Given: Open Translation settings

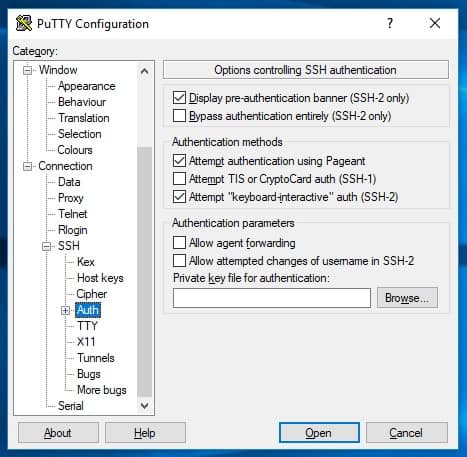Looking at the screenshot, I should click(84, 118).
